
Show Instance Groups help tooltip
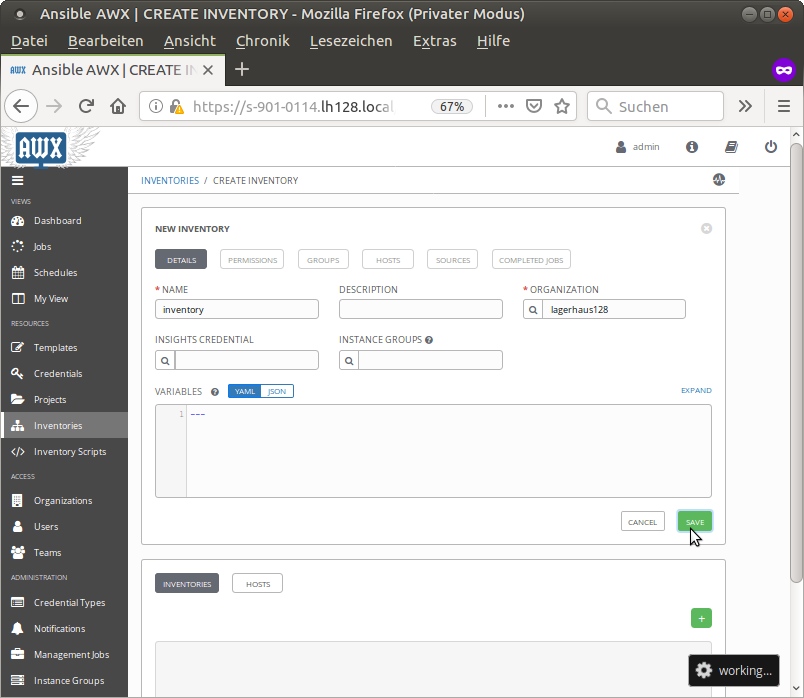(429, 340)
